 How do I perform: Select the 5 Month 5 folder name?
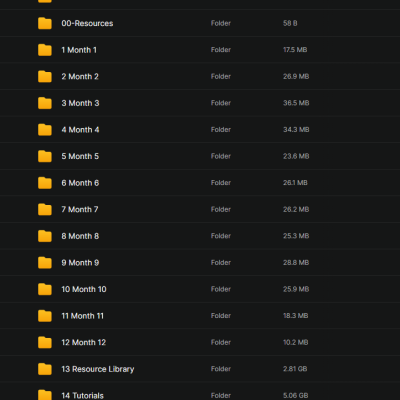pos(80,156)
